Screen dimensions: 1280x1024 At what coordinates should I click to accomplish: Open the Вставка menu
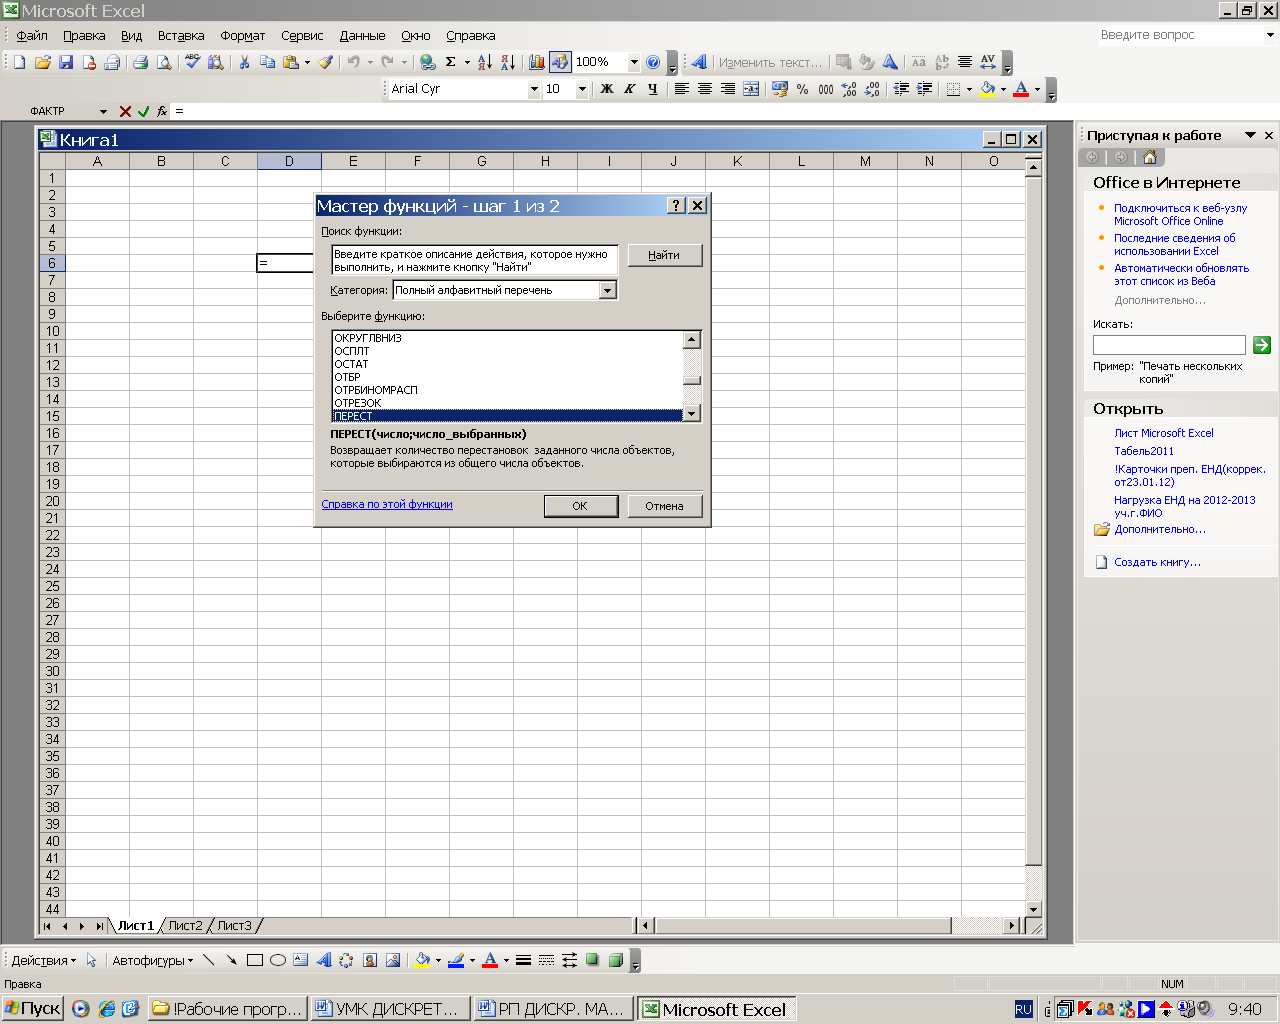coord(181,35)
